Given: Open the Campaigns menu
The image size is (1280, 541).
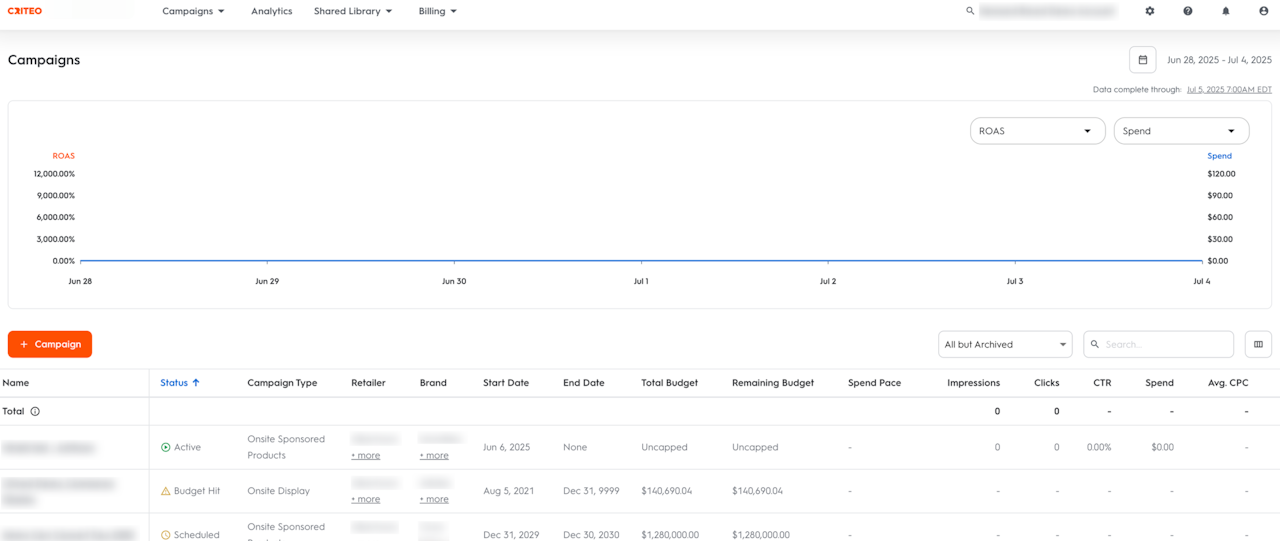Looking at the screenshot, I should tap(193, 11).
